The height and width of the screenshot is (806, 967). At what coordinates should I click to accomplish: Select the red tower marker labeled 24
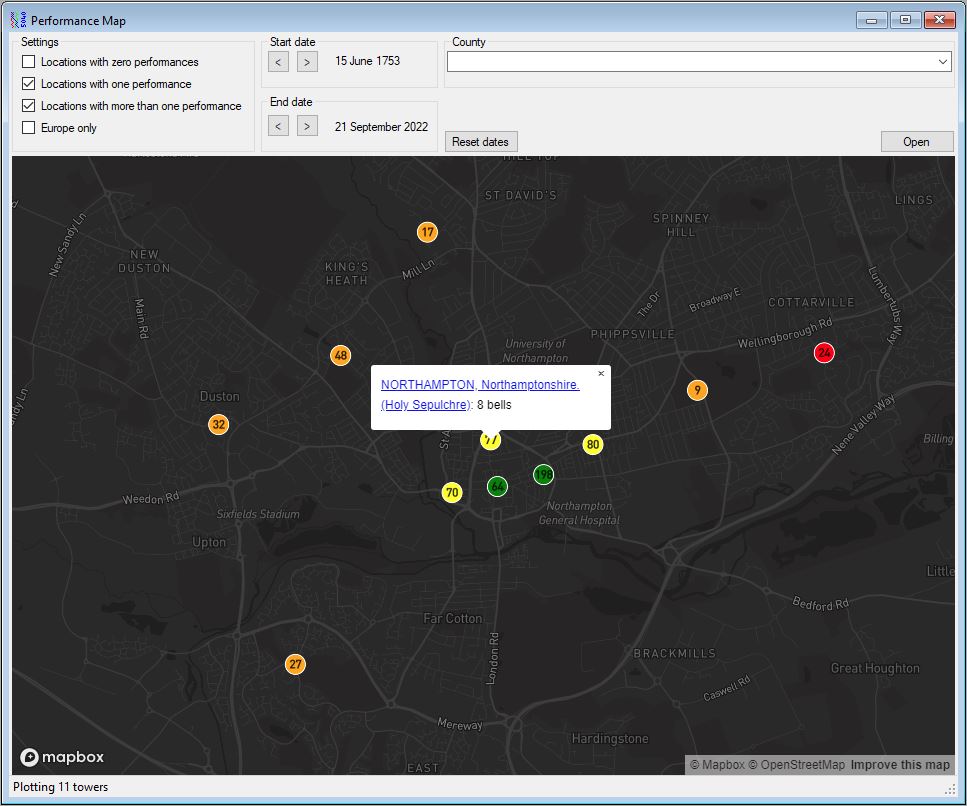pyautogui.click(x=824, y=352)
